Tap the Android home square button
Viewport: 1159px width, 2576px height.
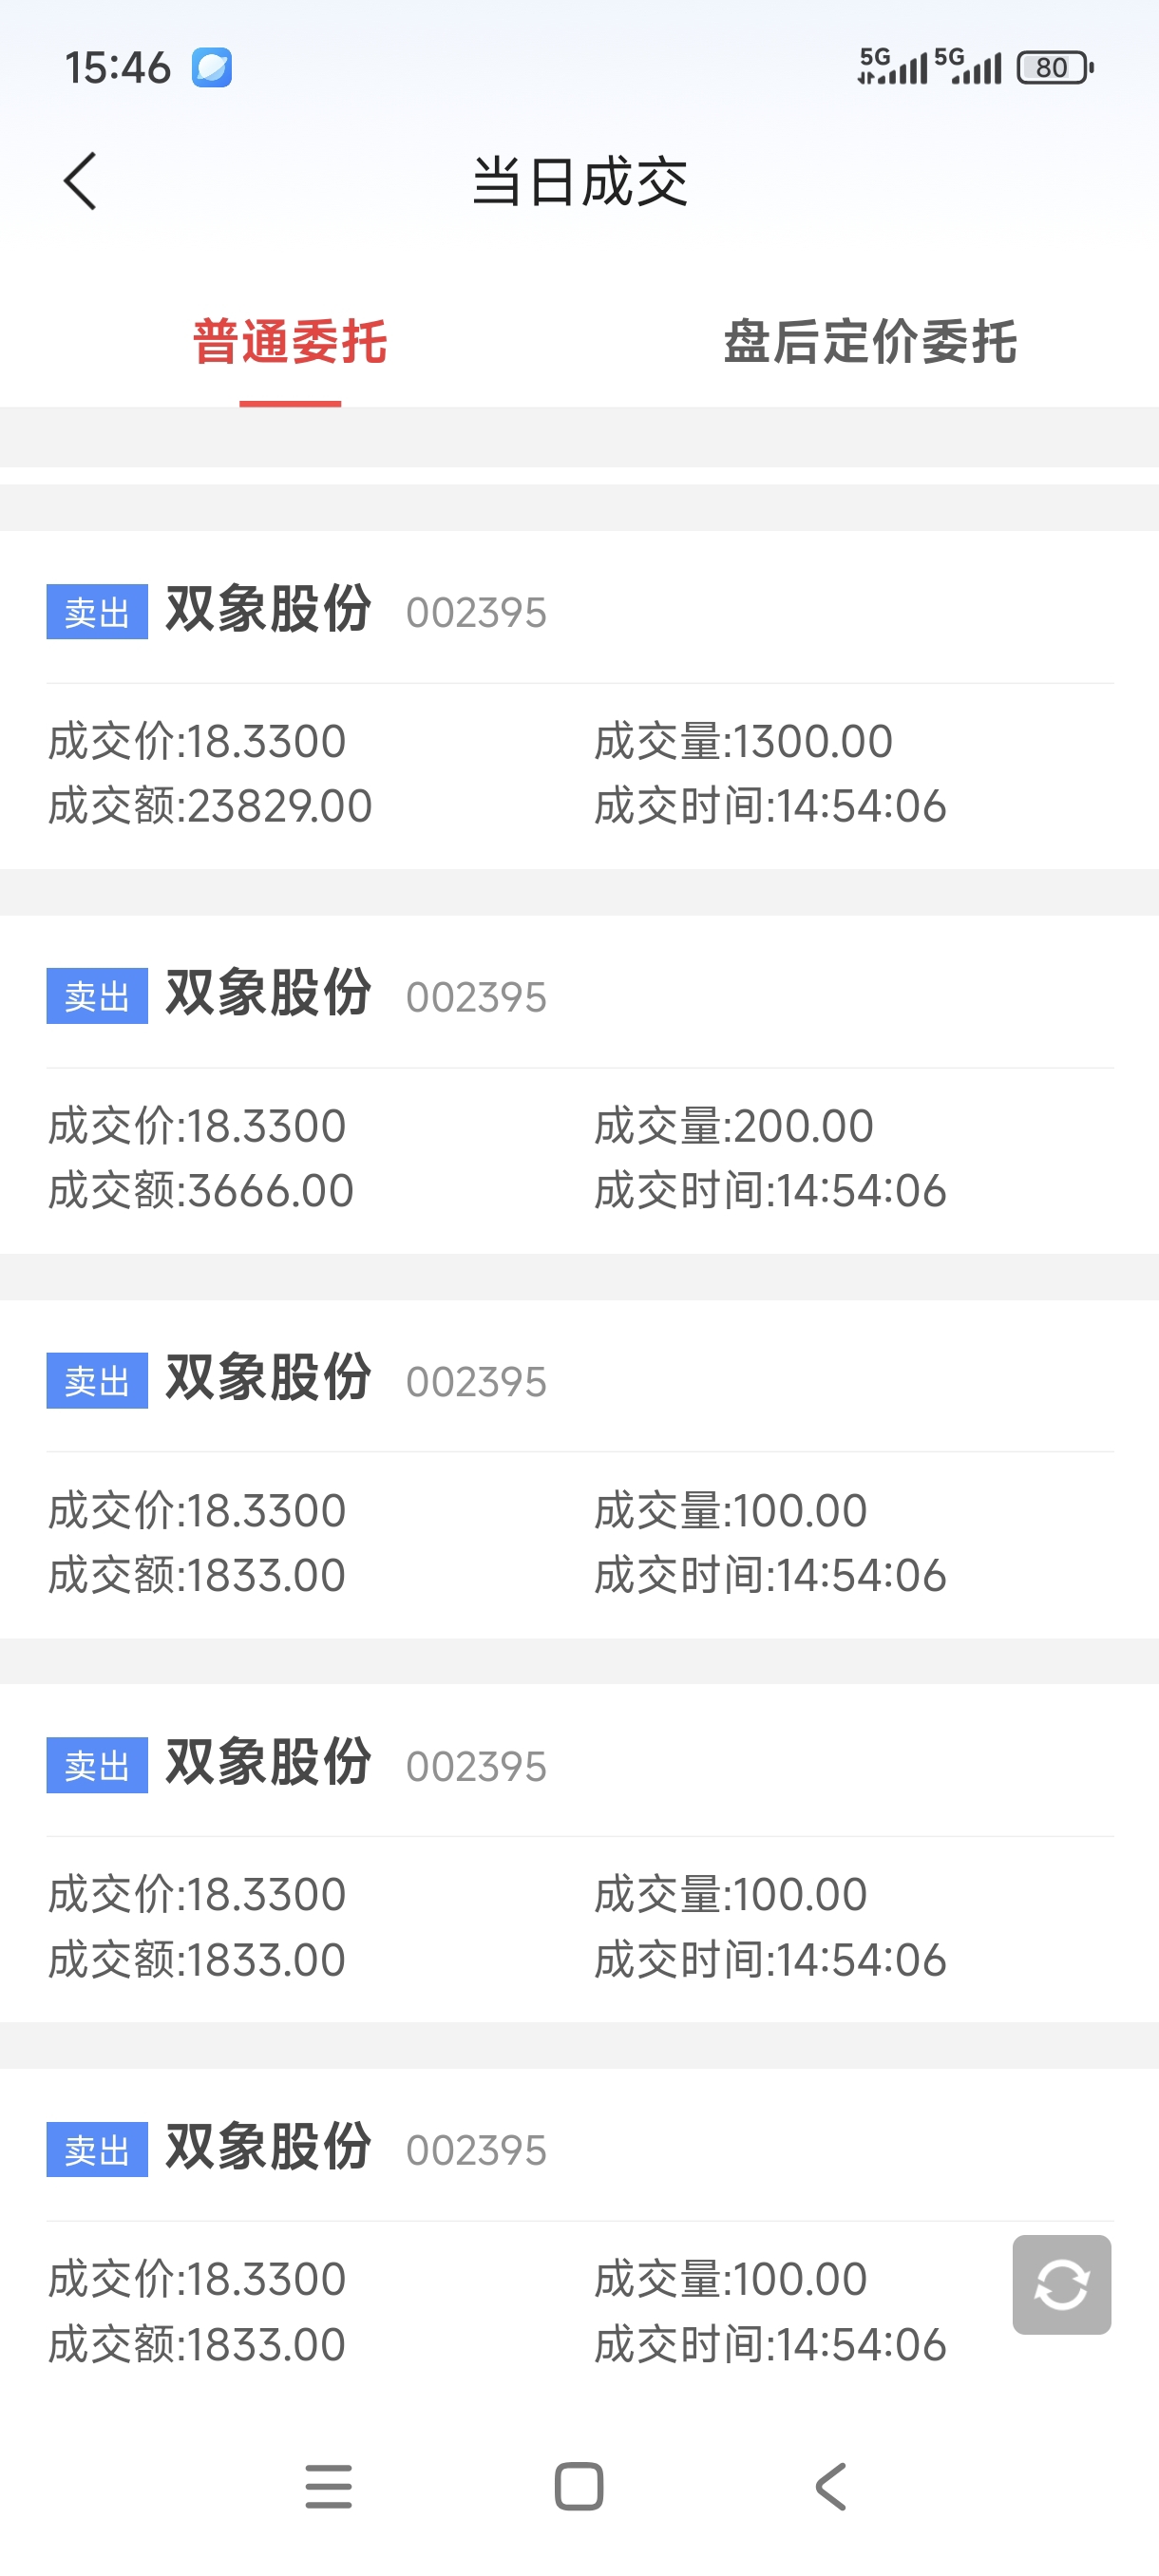point(579,2486)
